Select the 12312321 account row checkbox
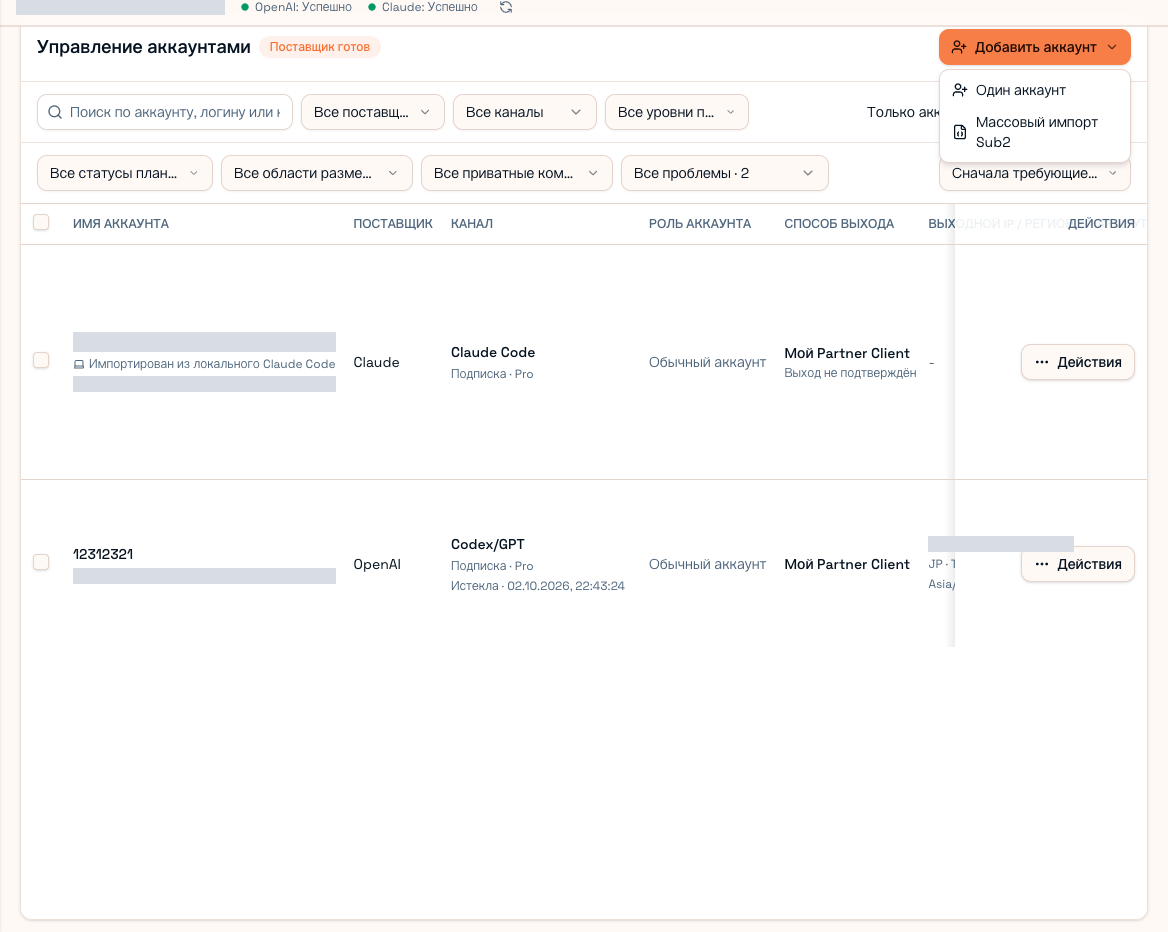Image resolution: width=1168 pixels, height=932 pixels. tap(41, 562)
